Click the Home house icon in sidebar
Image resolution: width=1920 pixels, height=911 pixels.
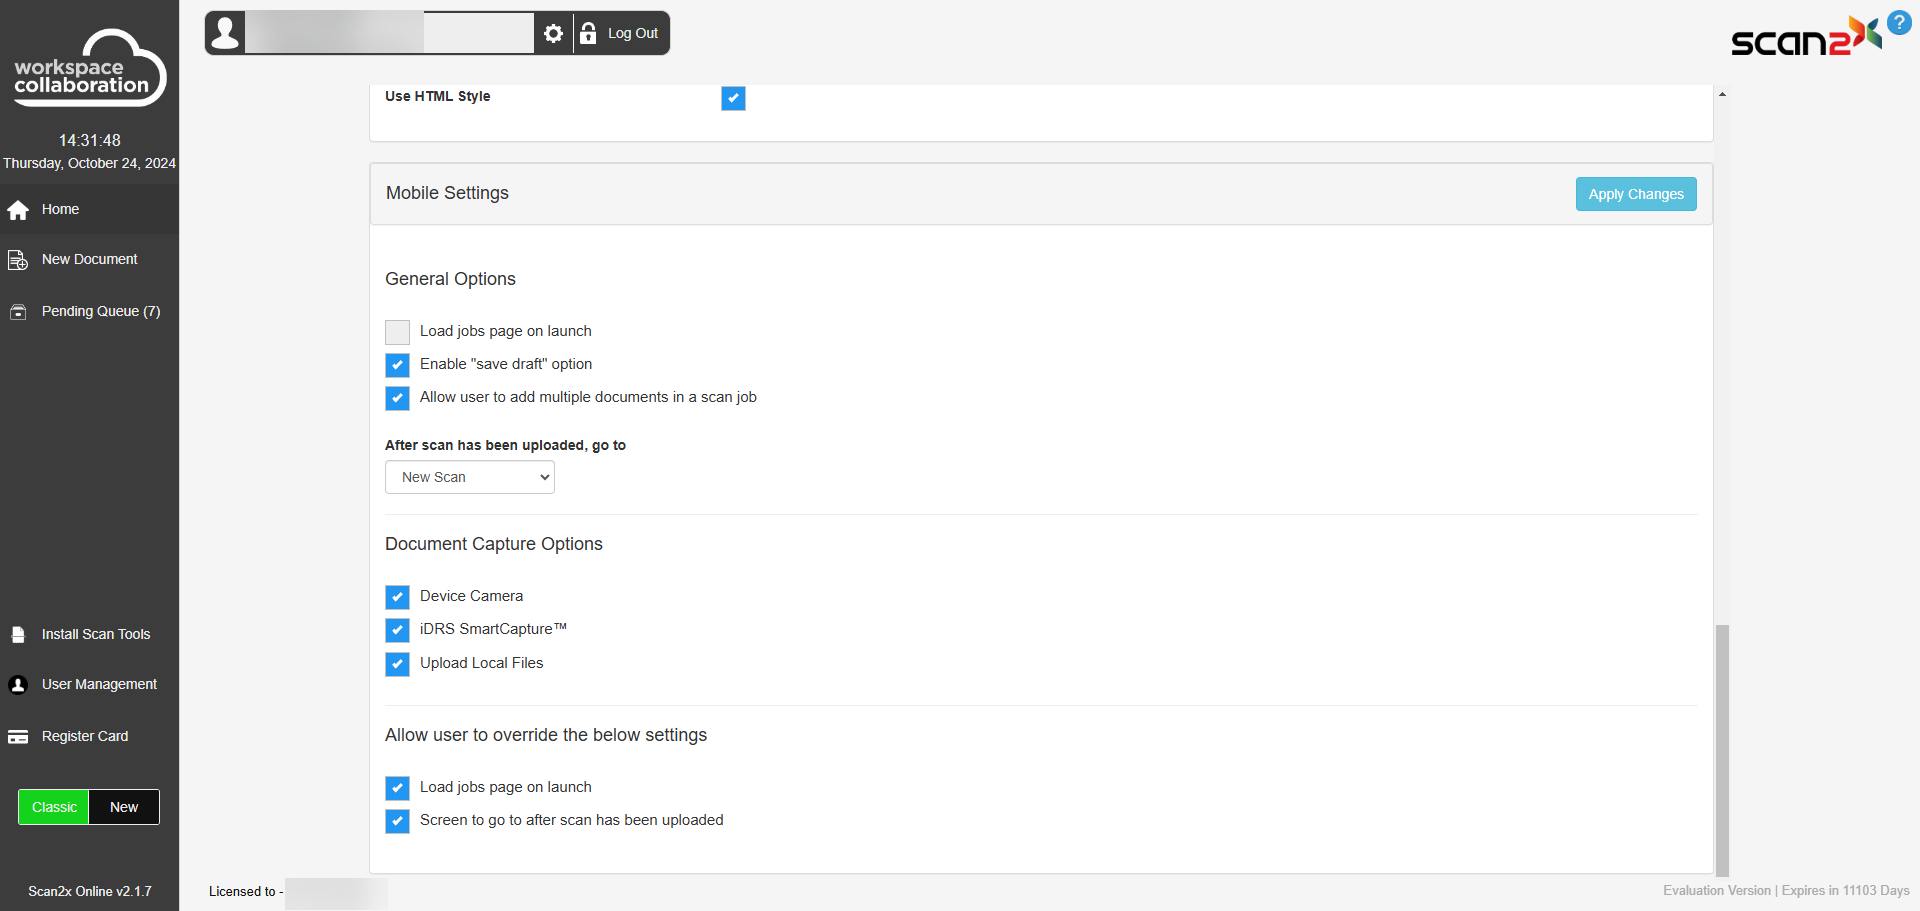pos(18,210)
